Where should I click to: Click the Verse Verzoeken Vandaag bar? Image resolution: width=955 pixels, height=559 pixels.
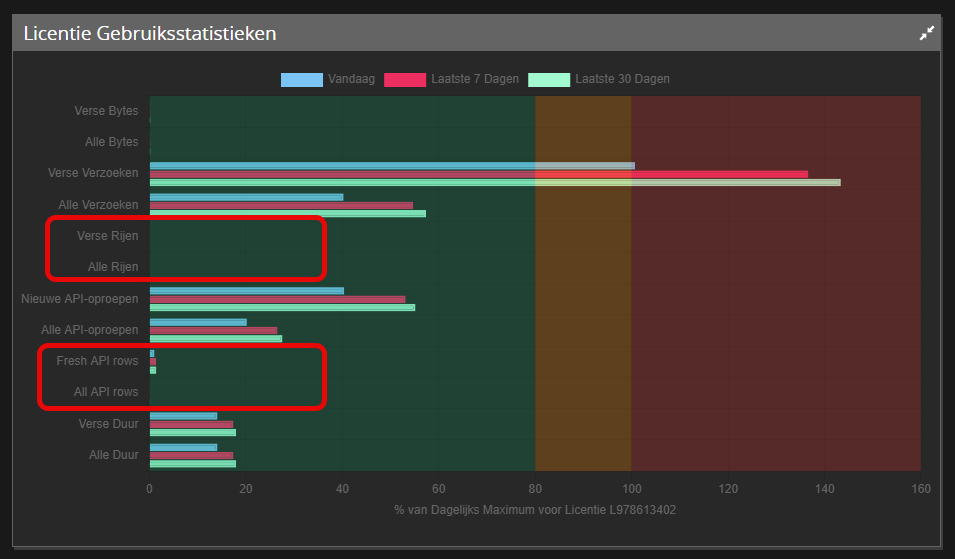392,165
